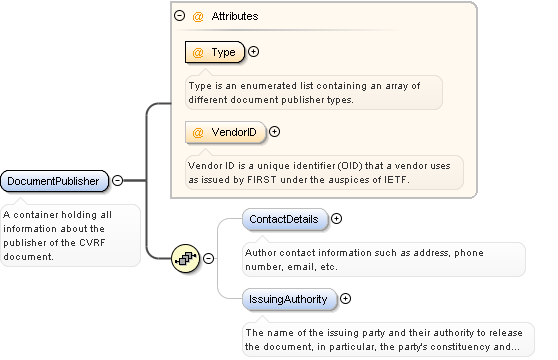Viewport: 558px width, 360px height.
Task: Select the DocumentPublisher element node
Action: click(54, 181)
